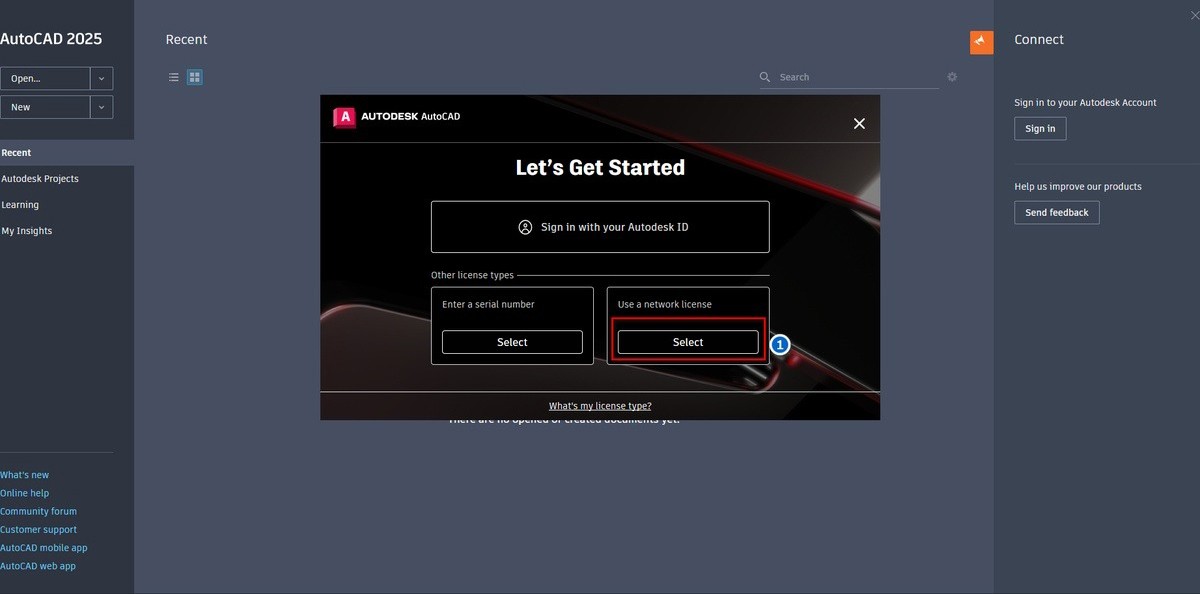Select the serial number license option

coord(512,342)
